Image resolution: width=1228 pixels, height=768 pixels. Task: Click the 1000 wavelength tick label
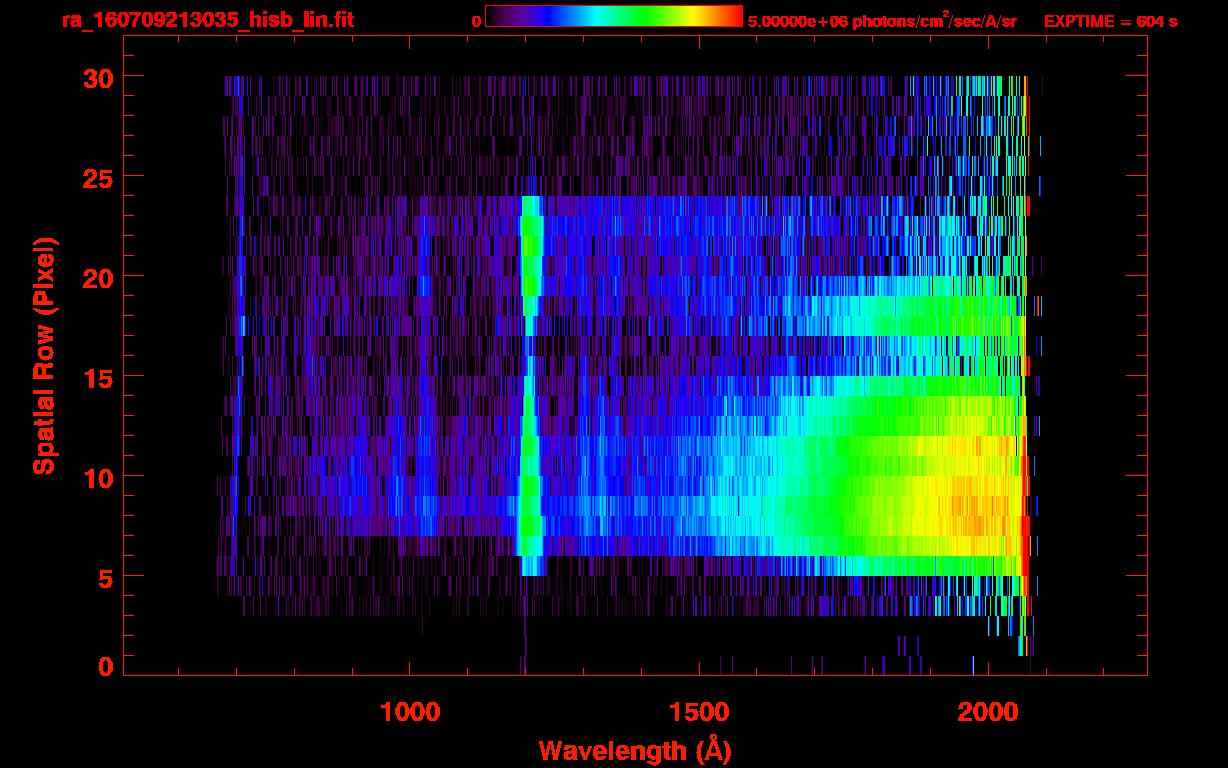point(410,712)
